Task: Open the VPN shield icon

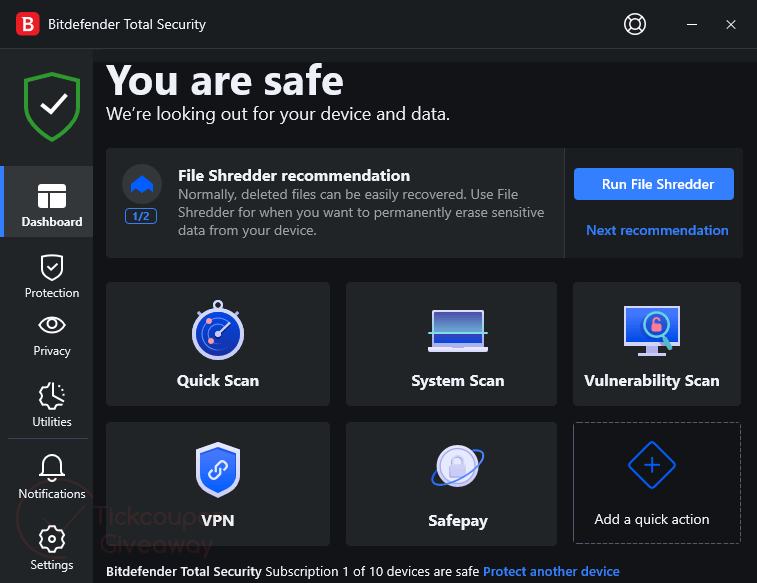Action: click(x=218, y=471)
